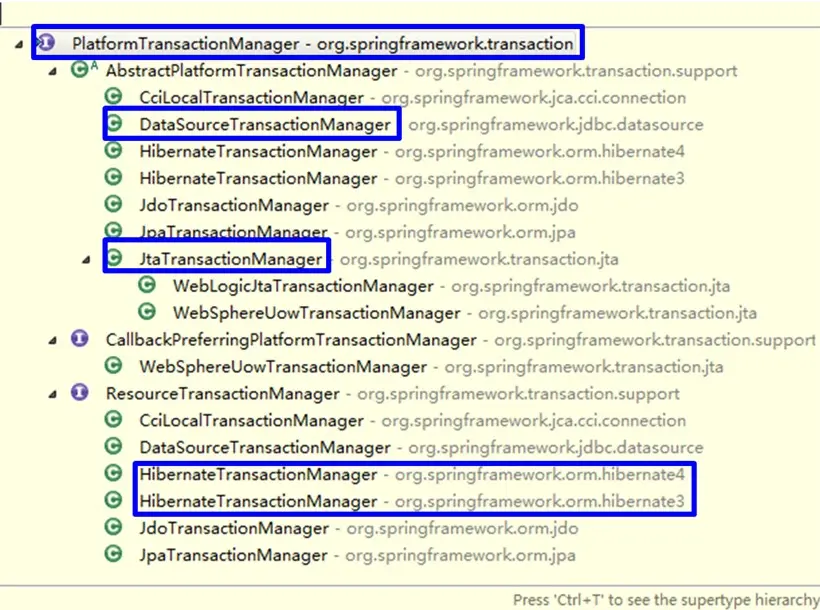The width and height of the screenshot is (820, 610).
Task: Select the JtaTransactionManager label
Action: (231, 259)
